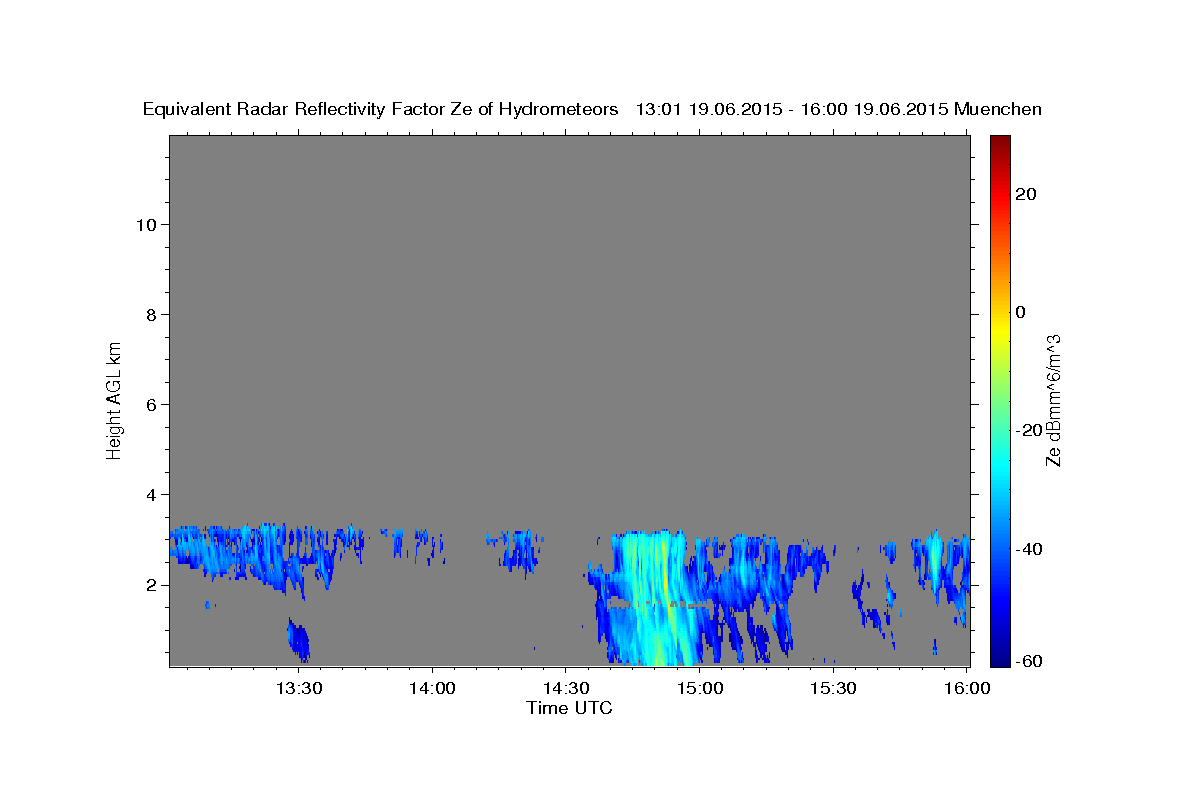Click the height tick label '6'

(x=152, y=404)
